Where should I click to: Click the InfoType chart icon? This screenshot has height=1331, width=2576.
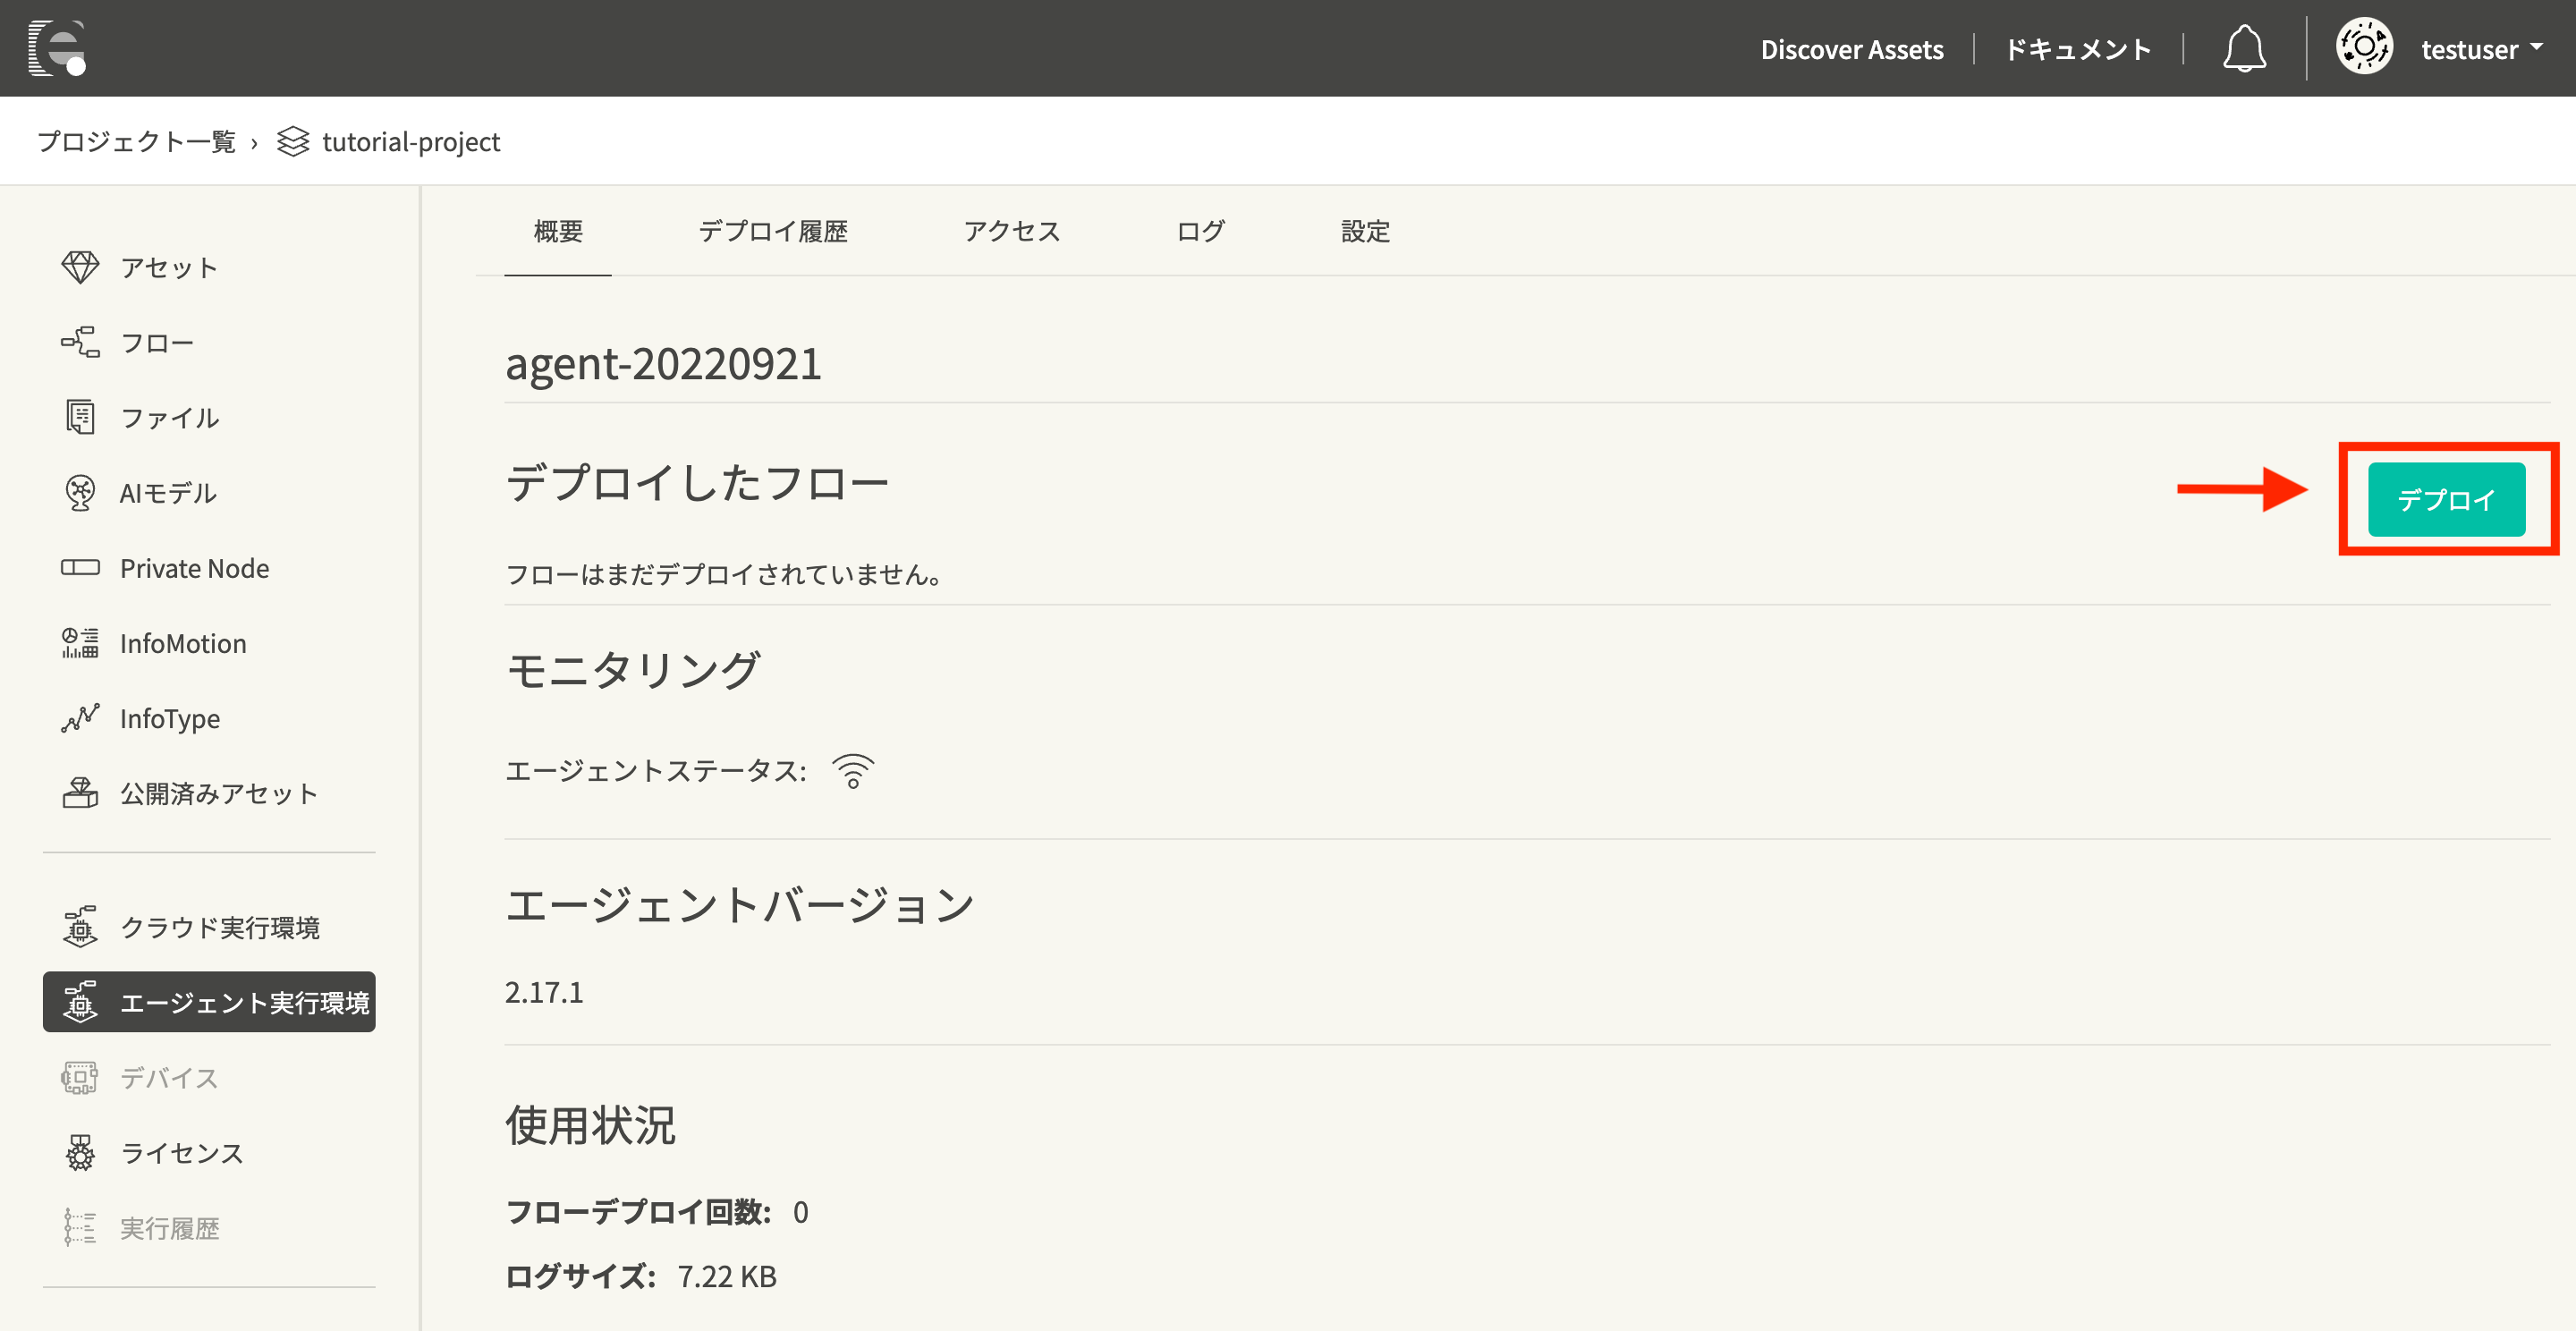coord(80,718)
